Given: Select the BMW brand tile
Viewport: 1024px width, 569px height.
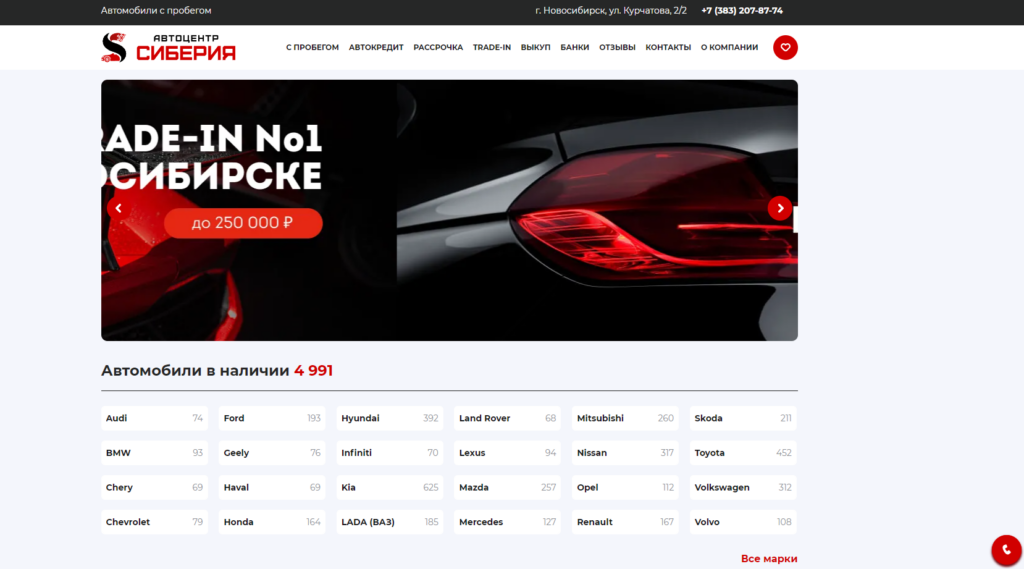Looking at the screenshot, I should [154, 453].
